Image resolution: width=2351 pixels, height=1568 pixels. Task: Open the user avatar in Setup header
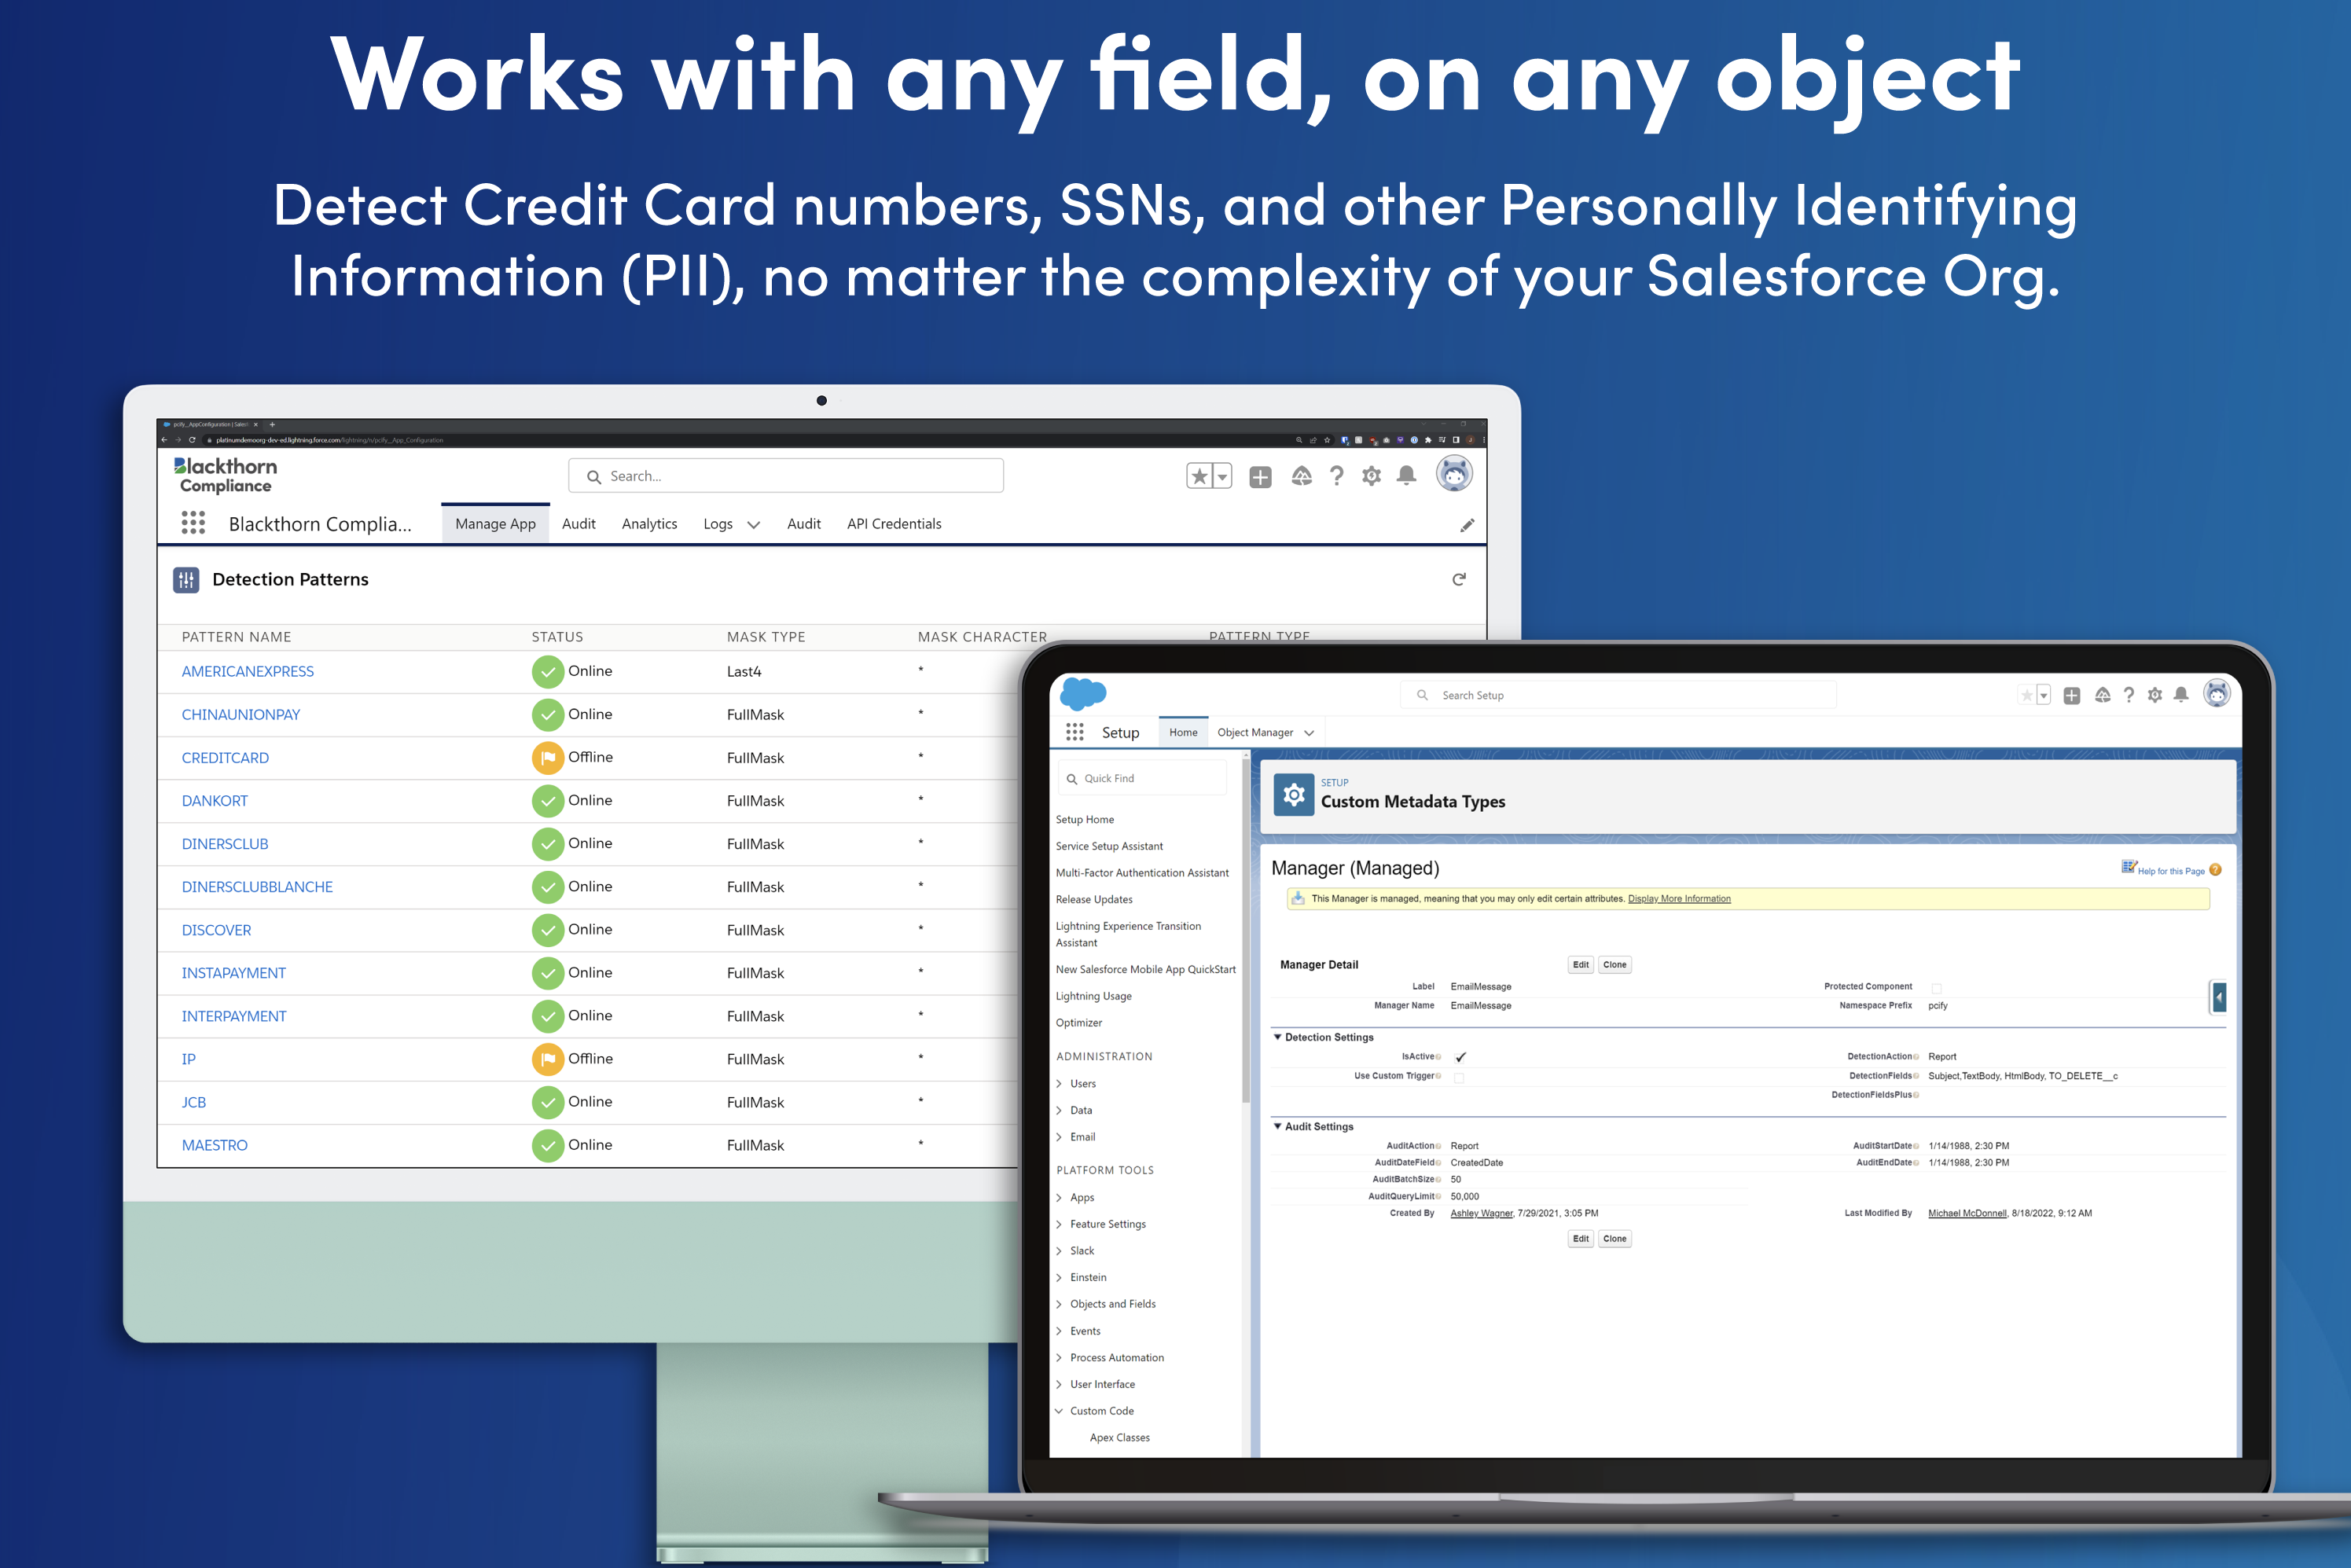pyautogui.click(x=2217, y=693)
